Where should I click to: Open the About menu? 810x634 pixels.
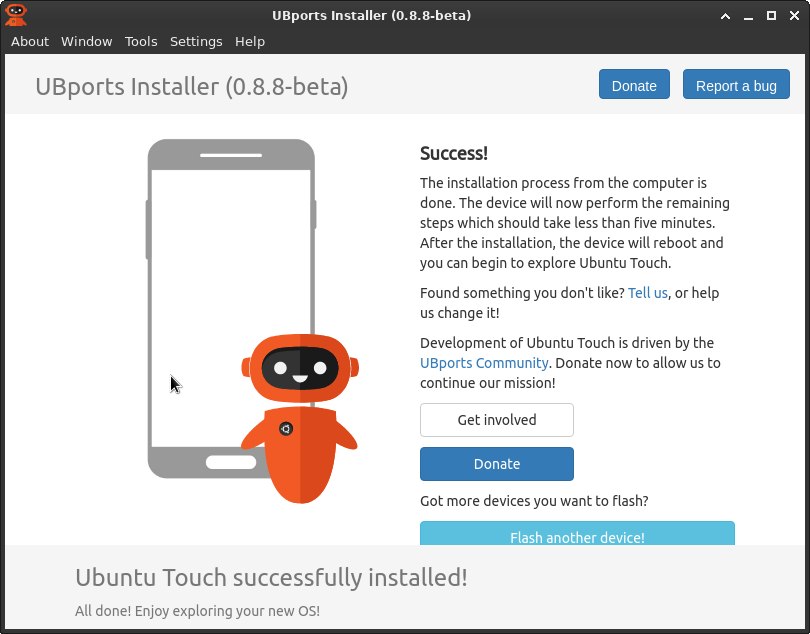pos(30,41)
